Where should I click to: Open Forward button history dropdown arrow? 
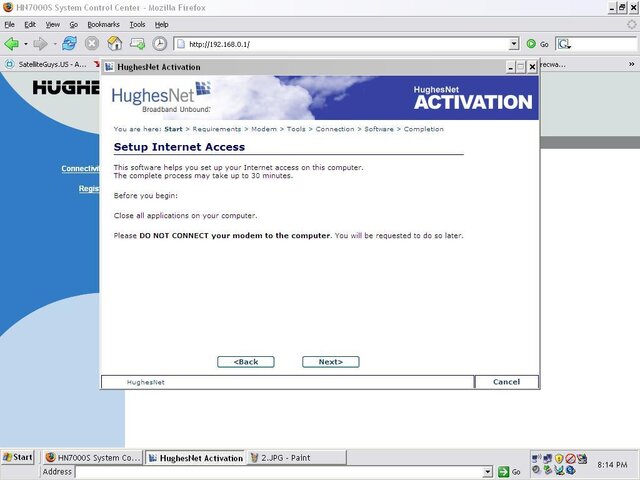click(x=55, y=44)
